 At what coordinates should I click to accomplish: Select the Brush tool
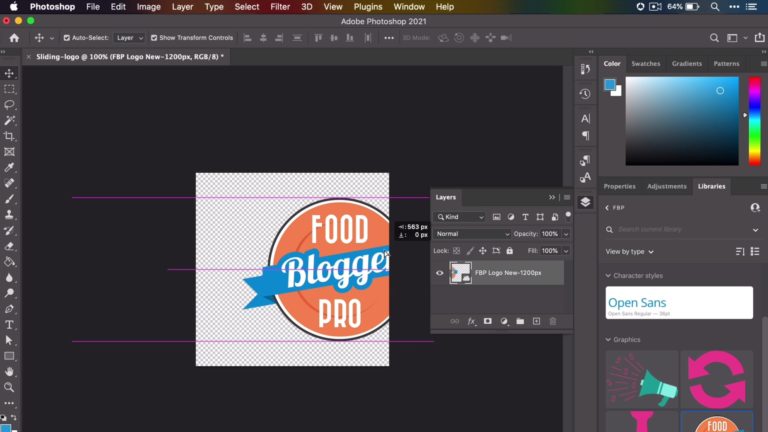point(9,199)
